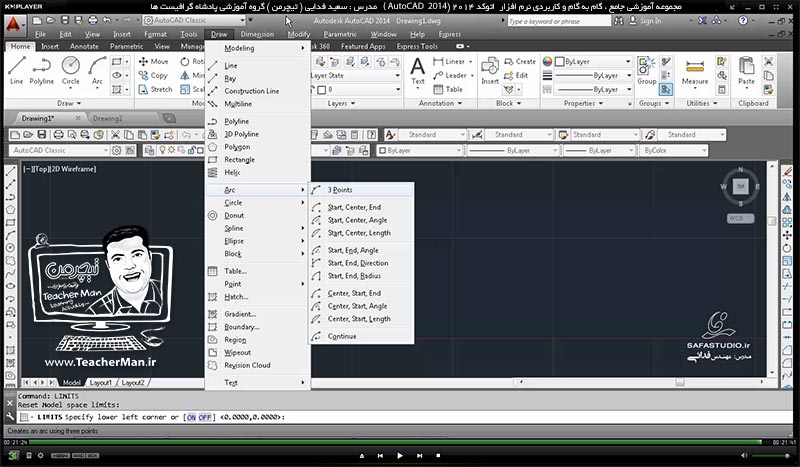Switch to the Featured Apps ribbon tab

[363, 46]
